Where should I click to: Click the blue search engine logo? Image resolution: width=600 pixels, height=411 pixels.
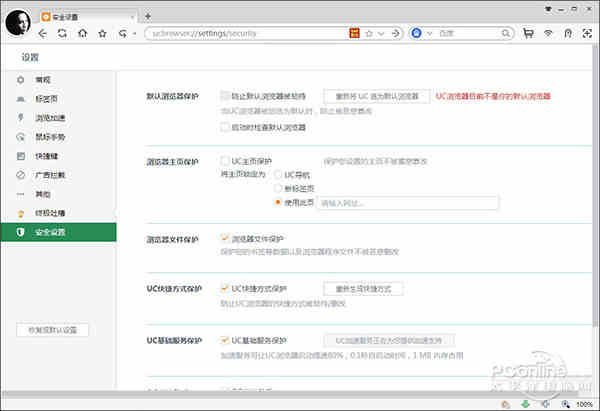[x=416, y=33]
